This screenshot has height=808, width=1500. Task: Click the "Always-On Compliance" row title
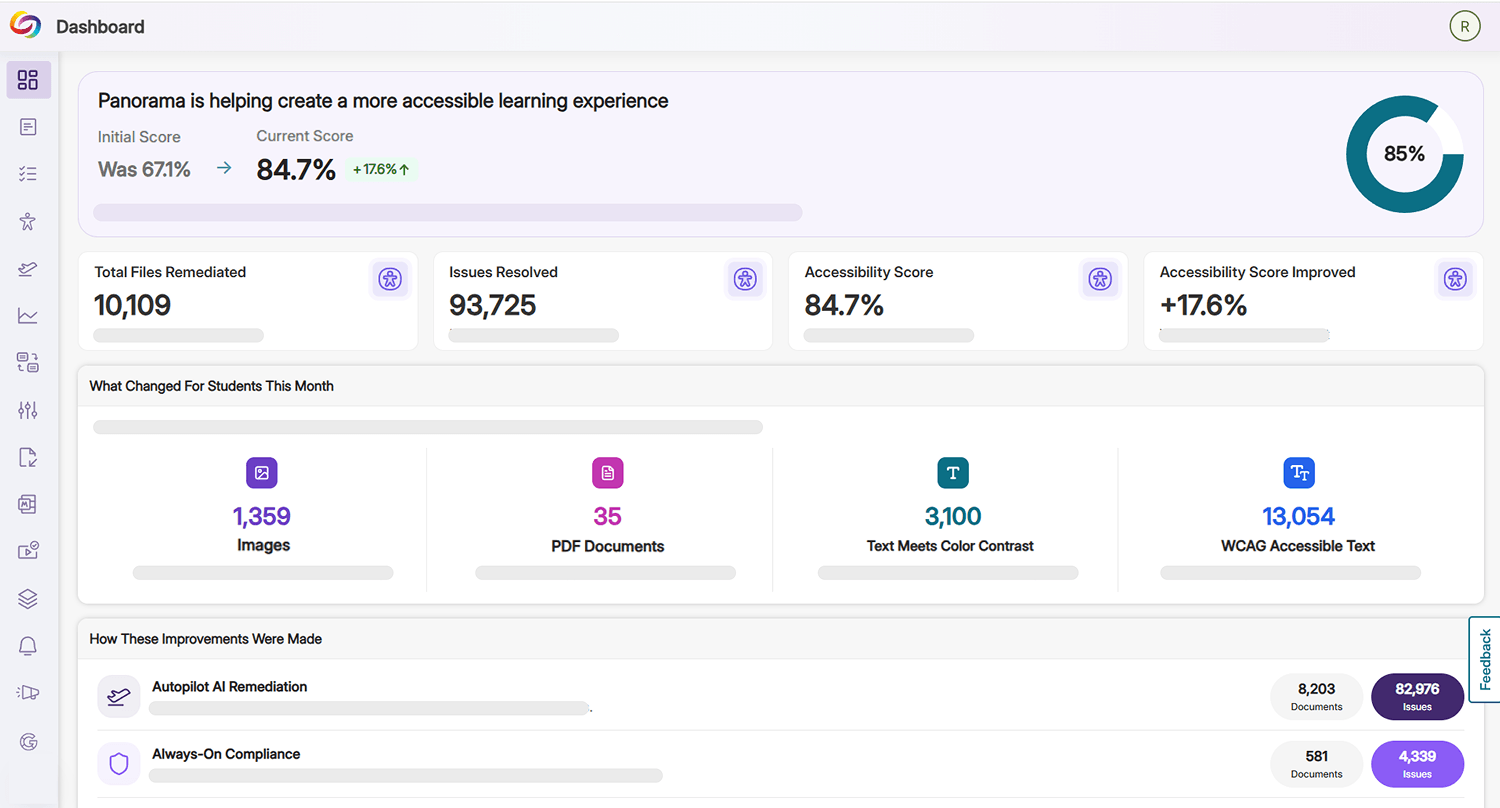pos(226,754)
